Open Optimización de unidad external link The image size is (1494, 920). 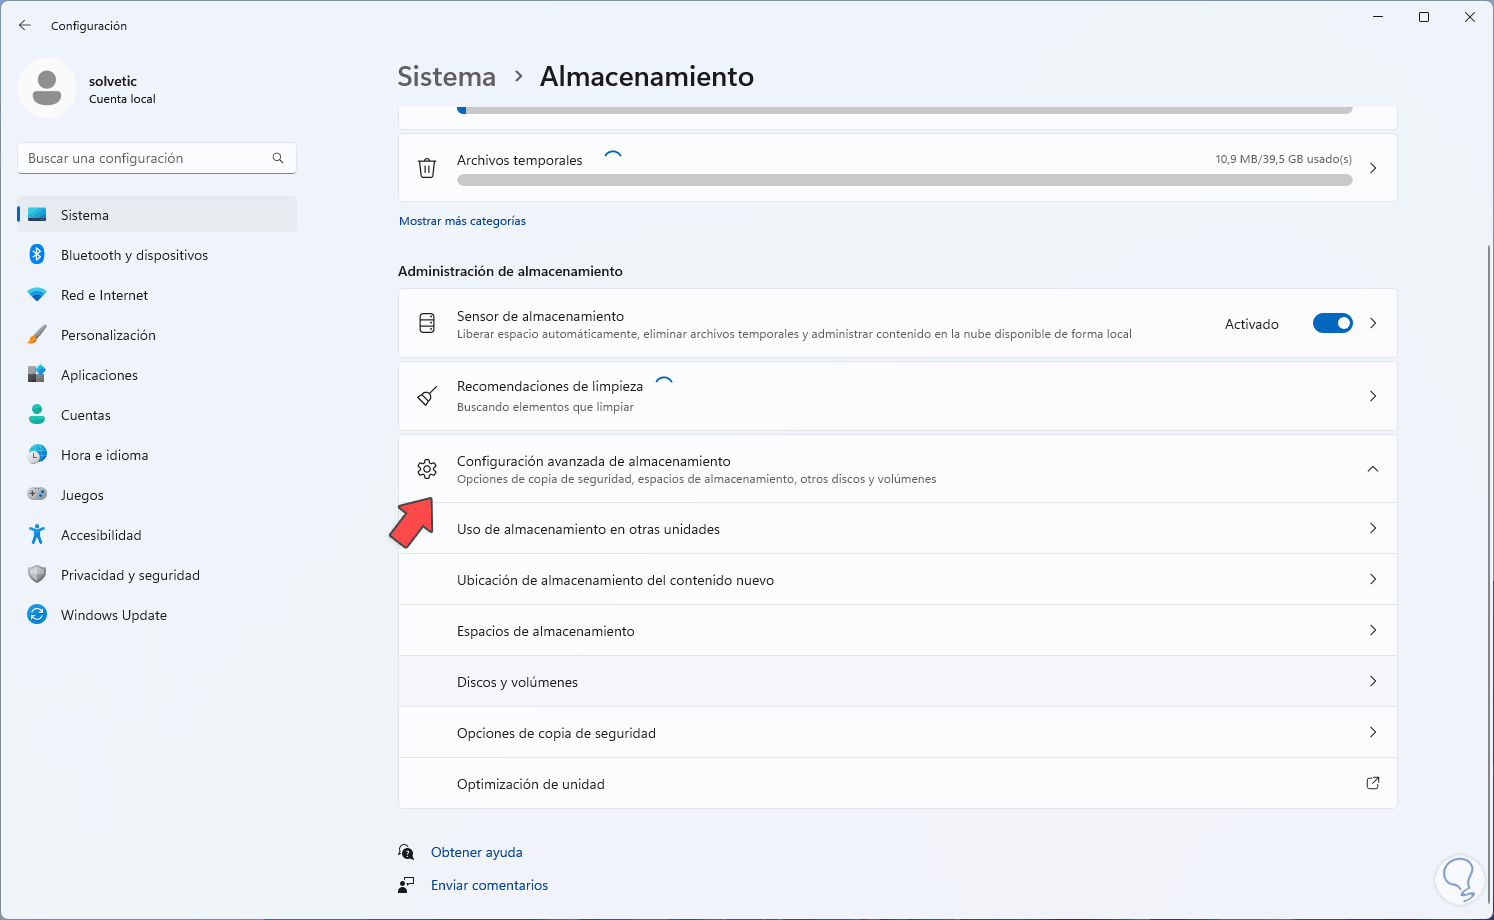pos(1373,783)
